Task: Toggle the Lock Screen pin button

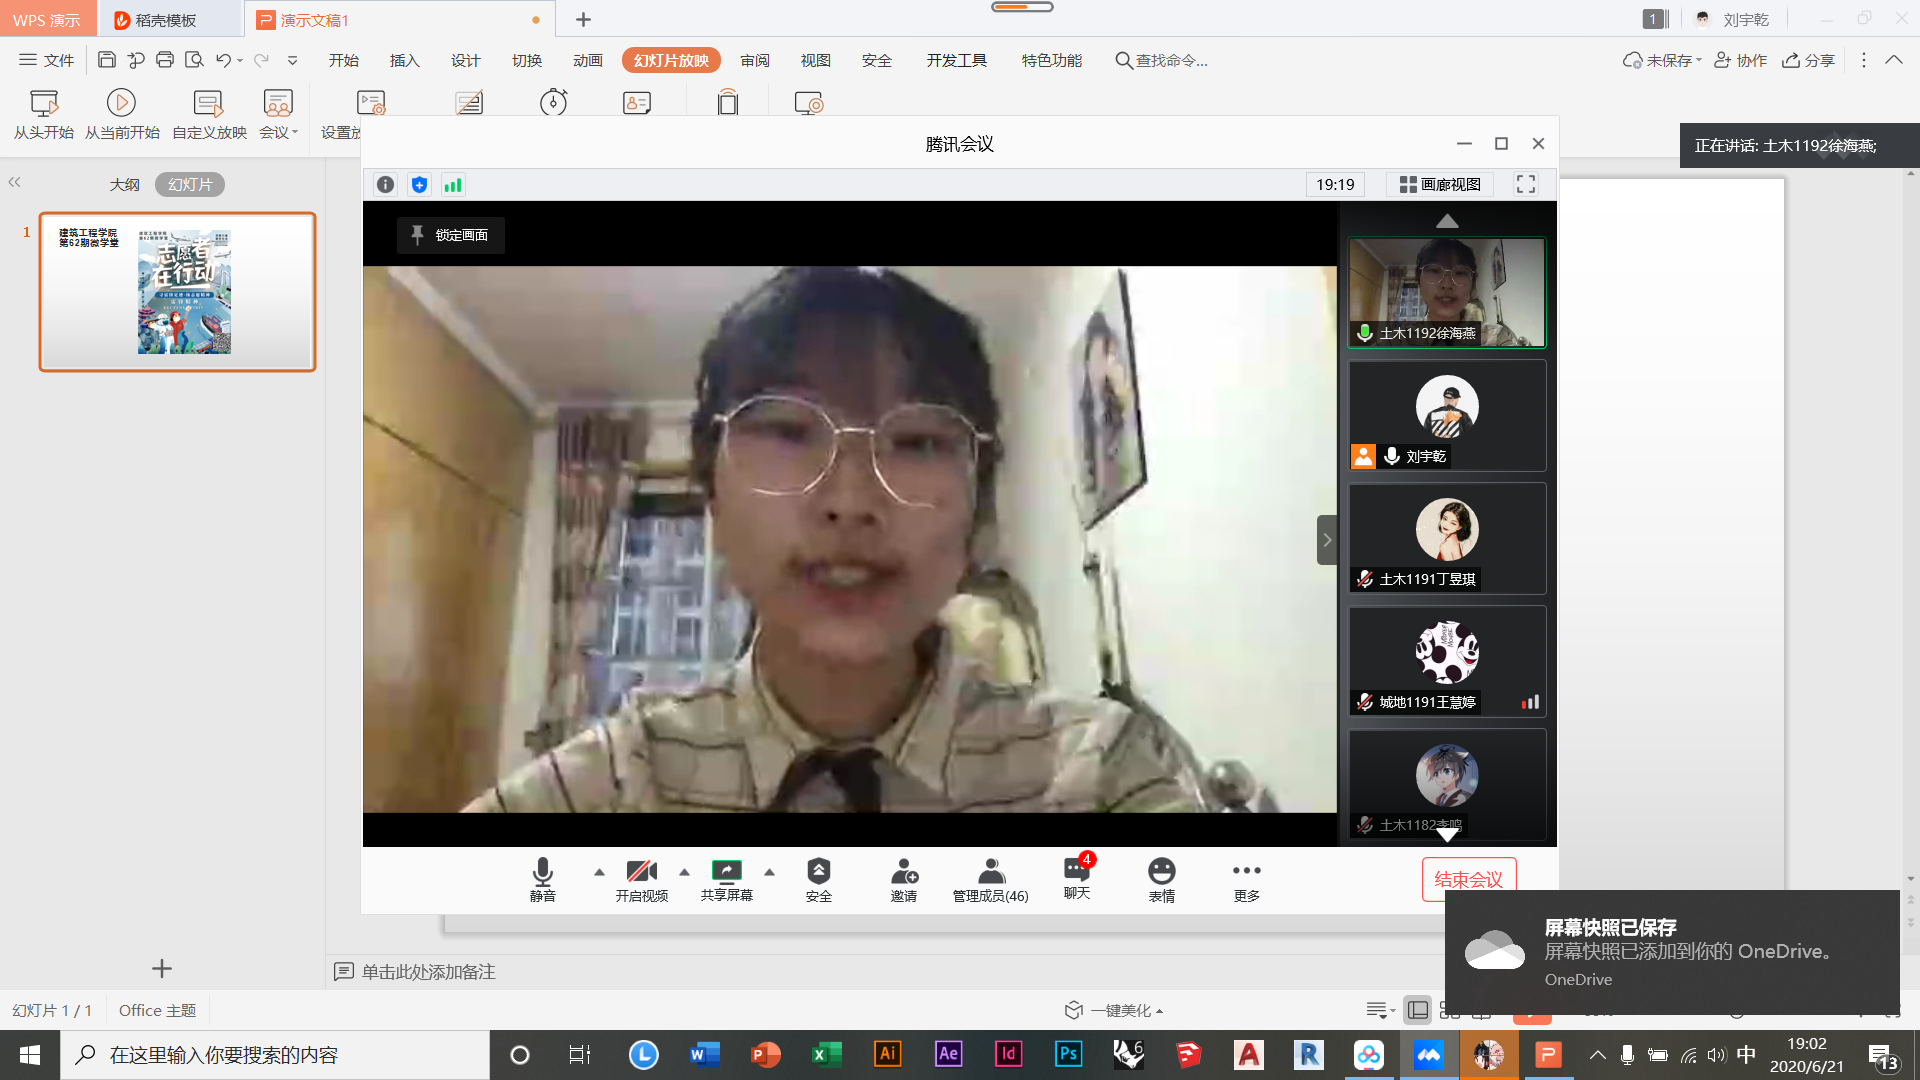Action: tap(451, 235)
